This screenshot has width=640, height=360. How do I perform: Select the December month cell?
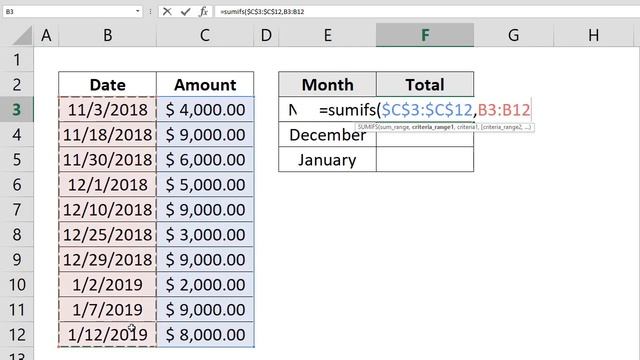point(327,135)
